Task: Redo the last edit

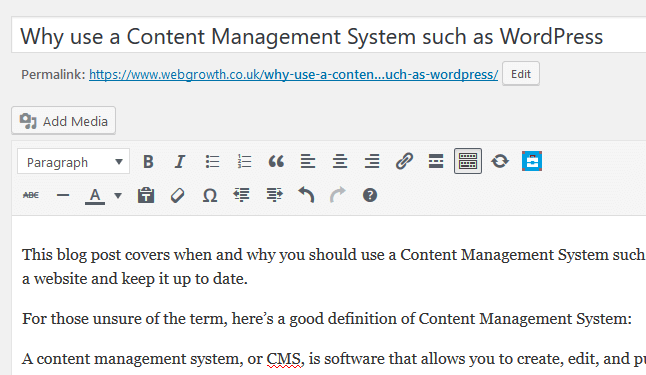Action: [x=338, y=195]
